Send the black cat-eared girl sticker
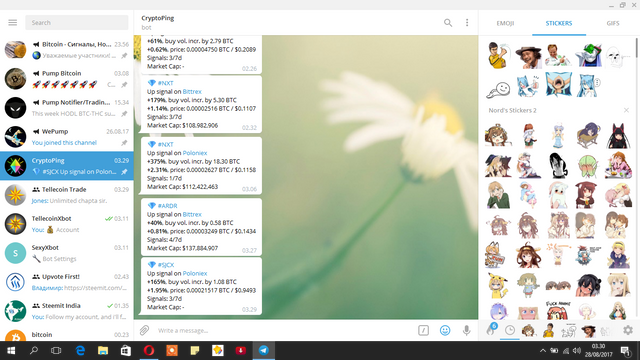 coord(618,136)
